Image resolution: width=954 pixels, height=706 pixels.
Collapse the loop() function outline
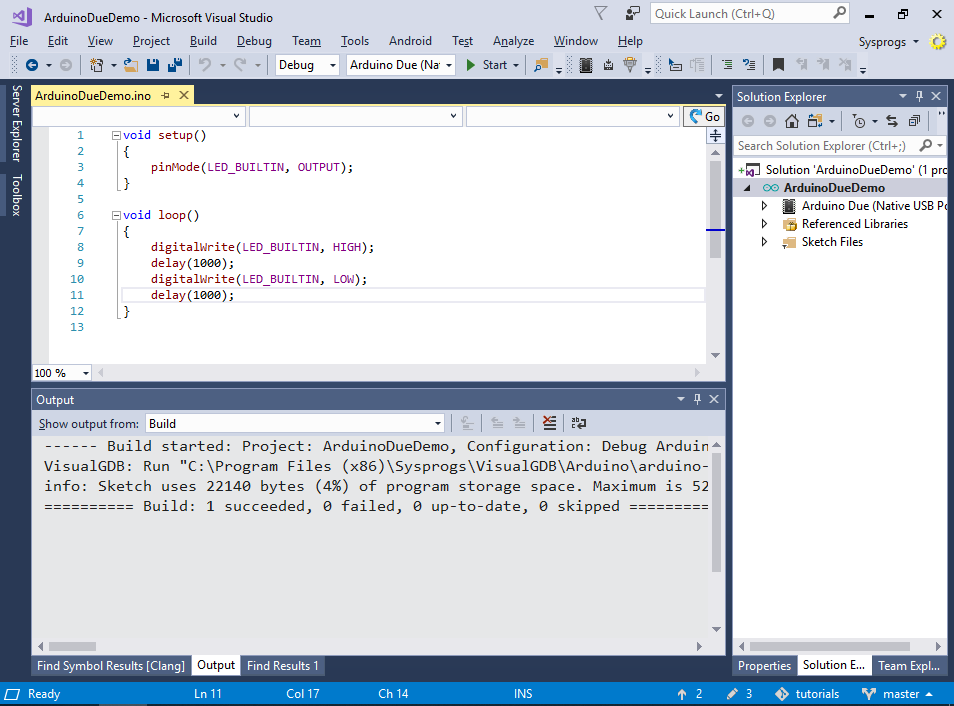point(116,215)
